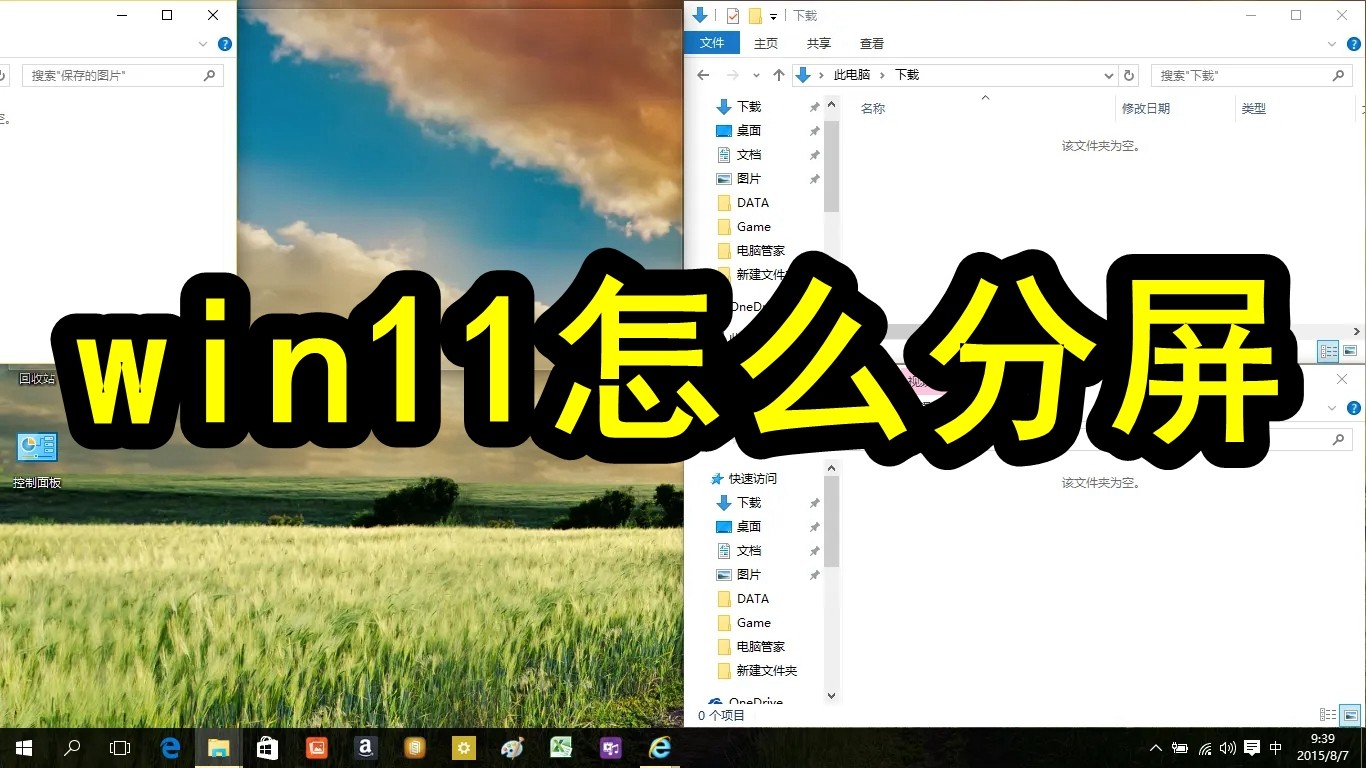This screenshot has height=768, width=1366.
Task: Click the lower navigation pane scroll-up arrow
Action: click(x=831, y=467)
